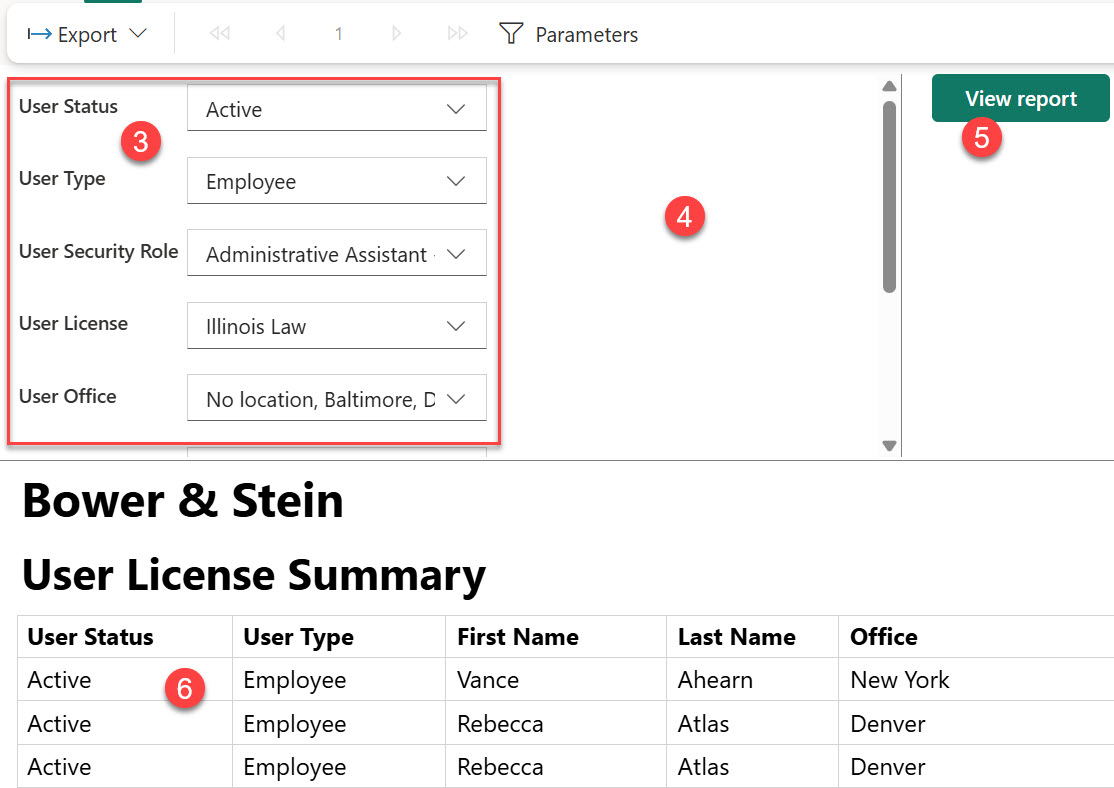
Task: Click the parameters panel scrollbar thumb
Action: pos(889,197)
